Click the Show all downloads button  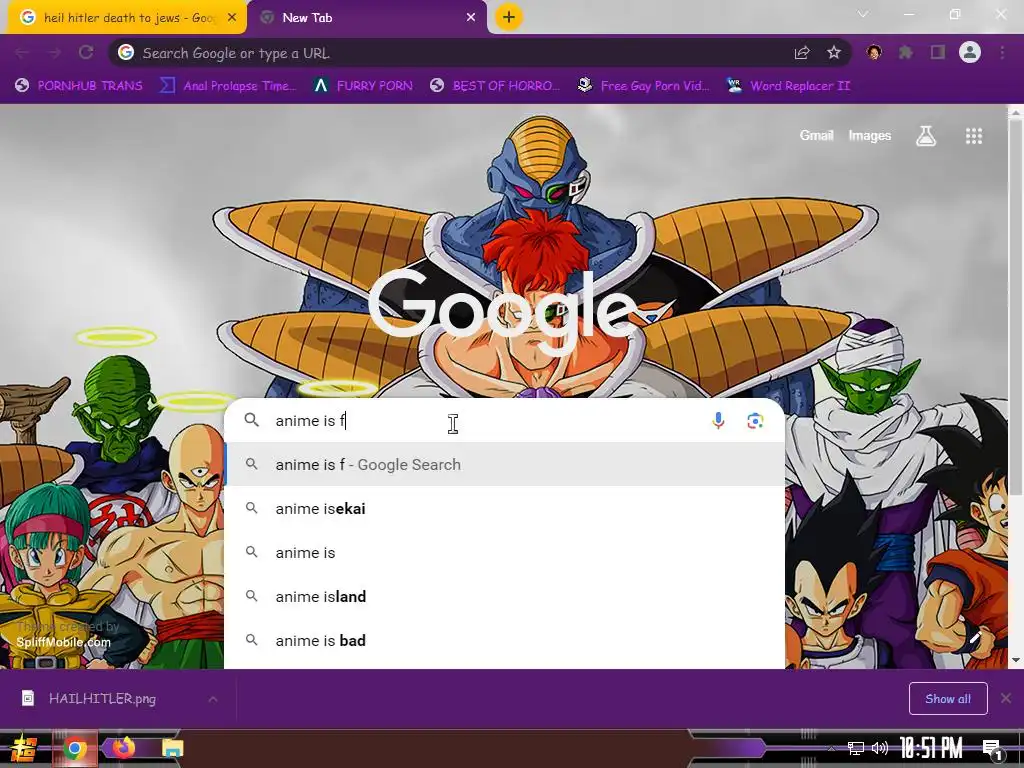[x=948, y=699]
